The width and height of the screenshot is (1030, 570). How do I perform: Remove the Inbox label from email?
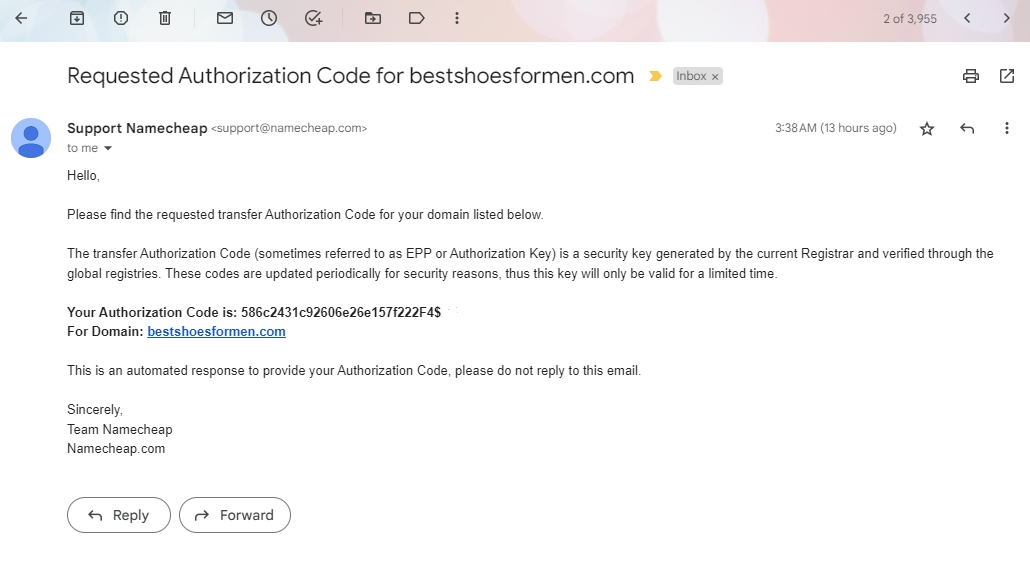715,77
